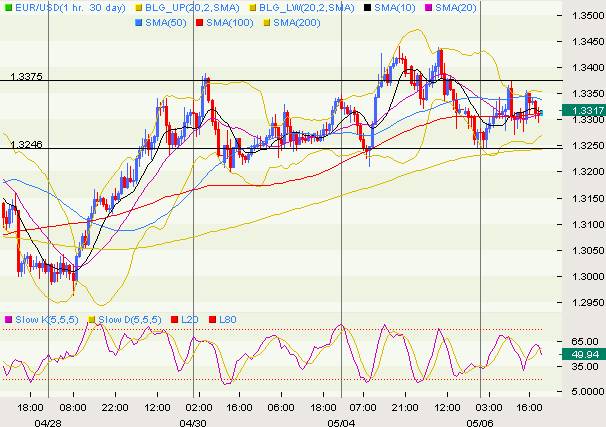Click the 1.3150 price axis label
The image size is (606, 427).
pos(588,198)
